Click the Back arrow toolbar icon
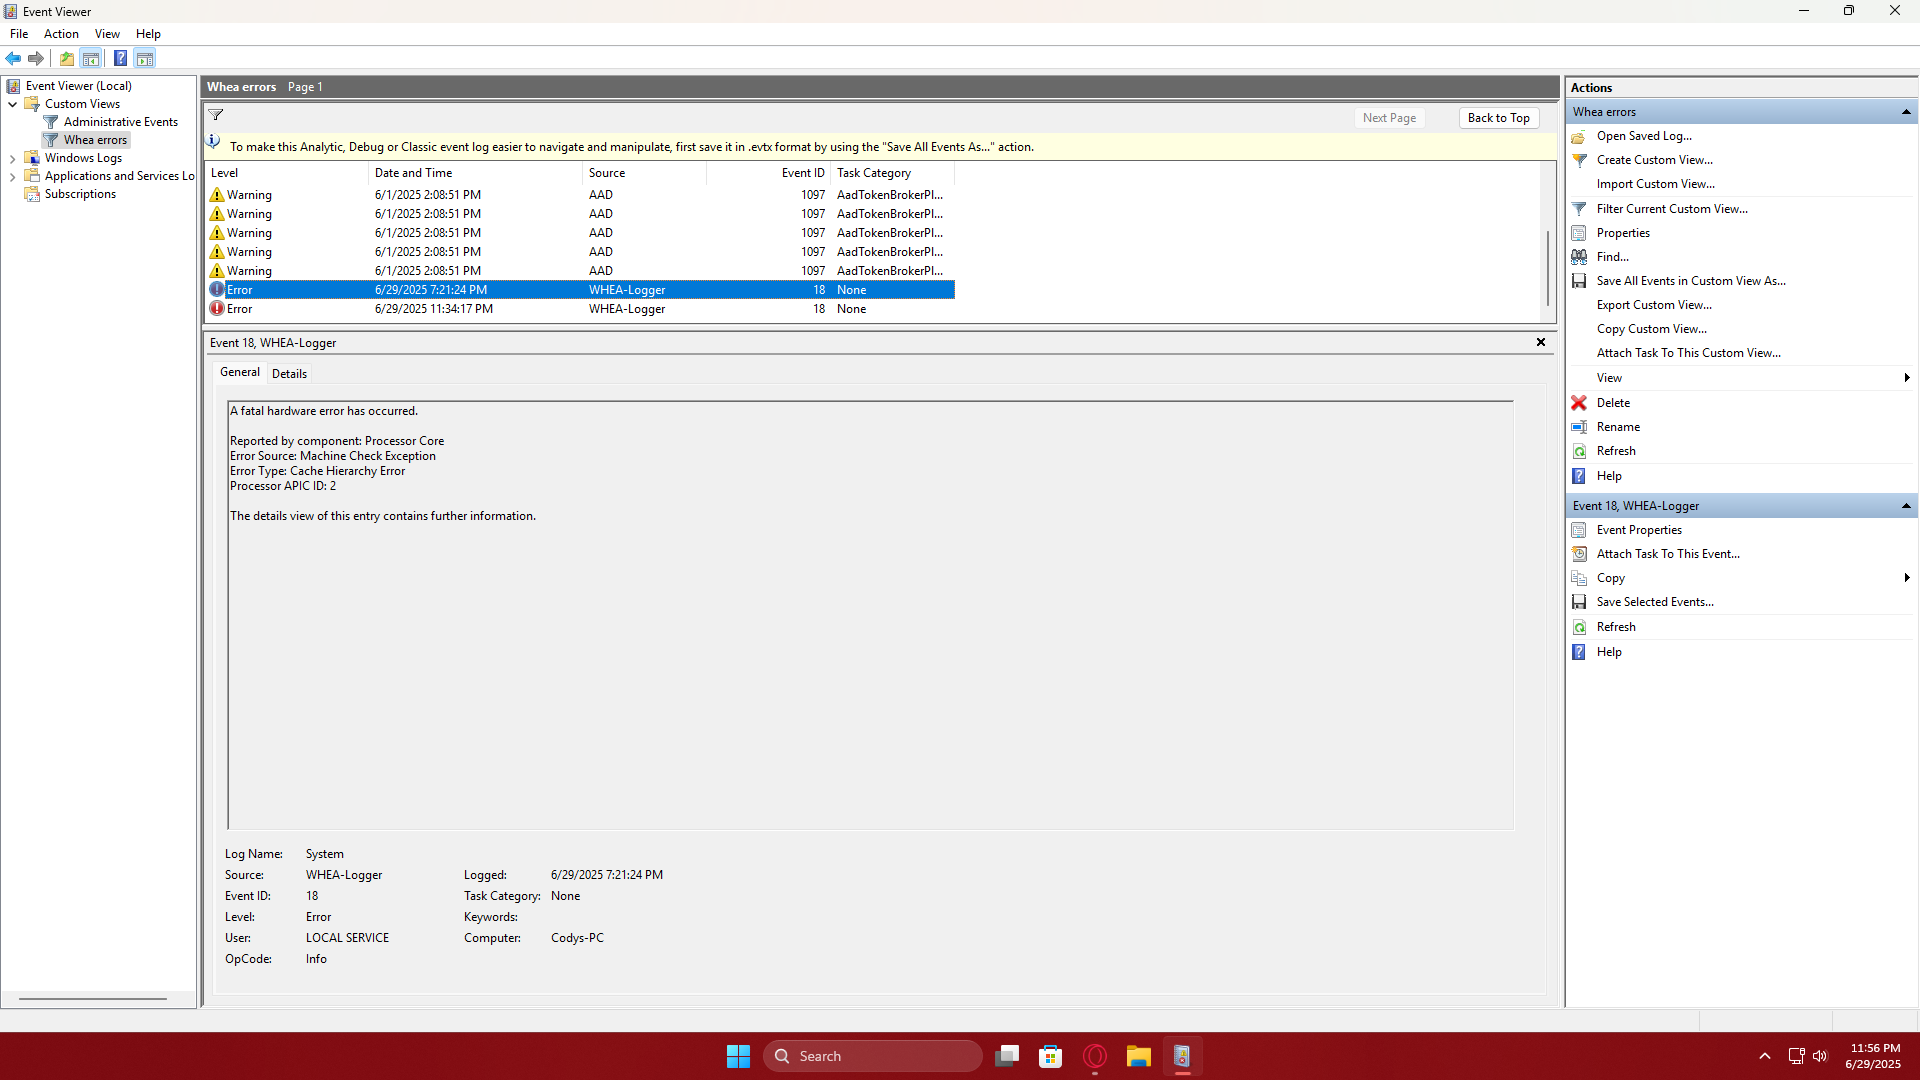The height and width of the screenshot is (1080, 1920). [13, 58]
